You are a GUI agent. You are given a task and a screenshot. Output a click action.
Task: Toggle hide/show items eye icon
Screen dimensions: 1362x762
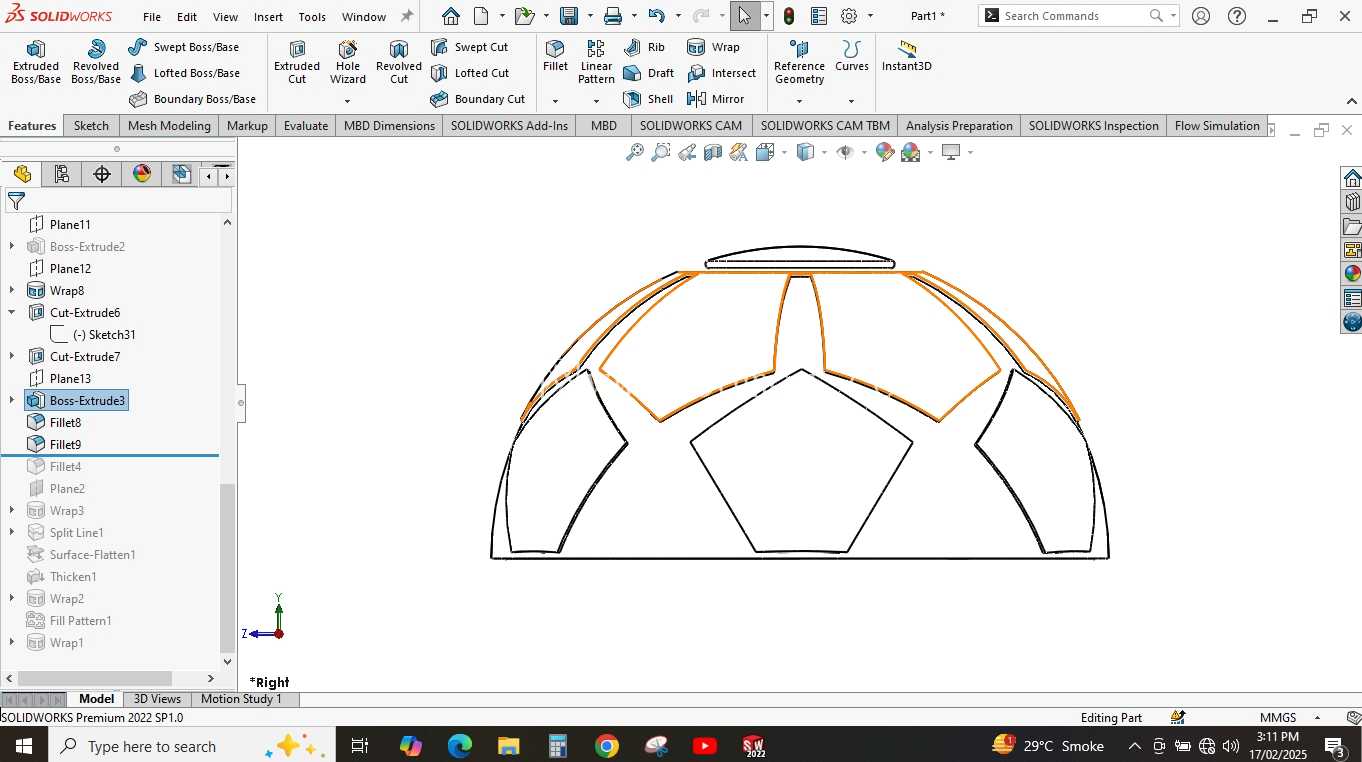coord(845,152)
